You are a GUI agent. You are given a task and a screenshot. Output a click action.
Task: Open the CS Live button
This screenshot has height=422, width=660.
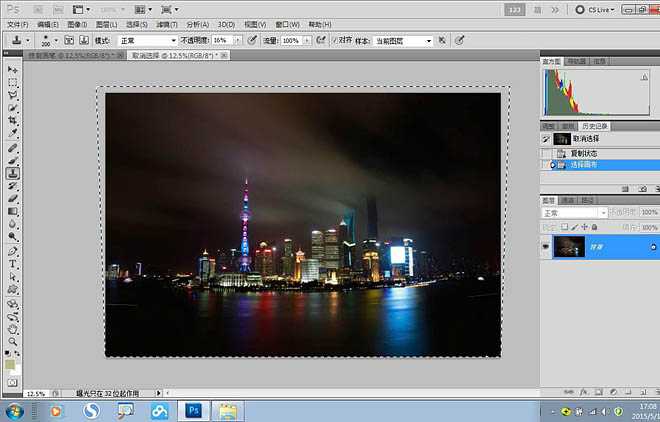click(595, 10)
